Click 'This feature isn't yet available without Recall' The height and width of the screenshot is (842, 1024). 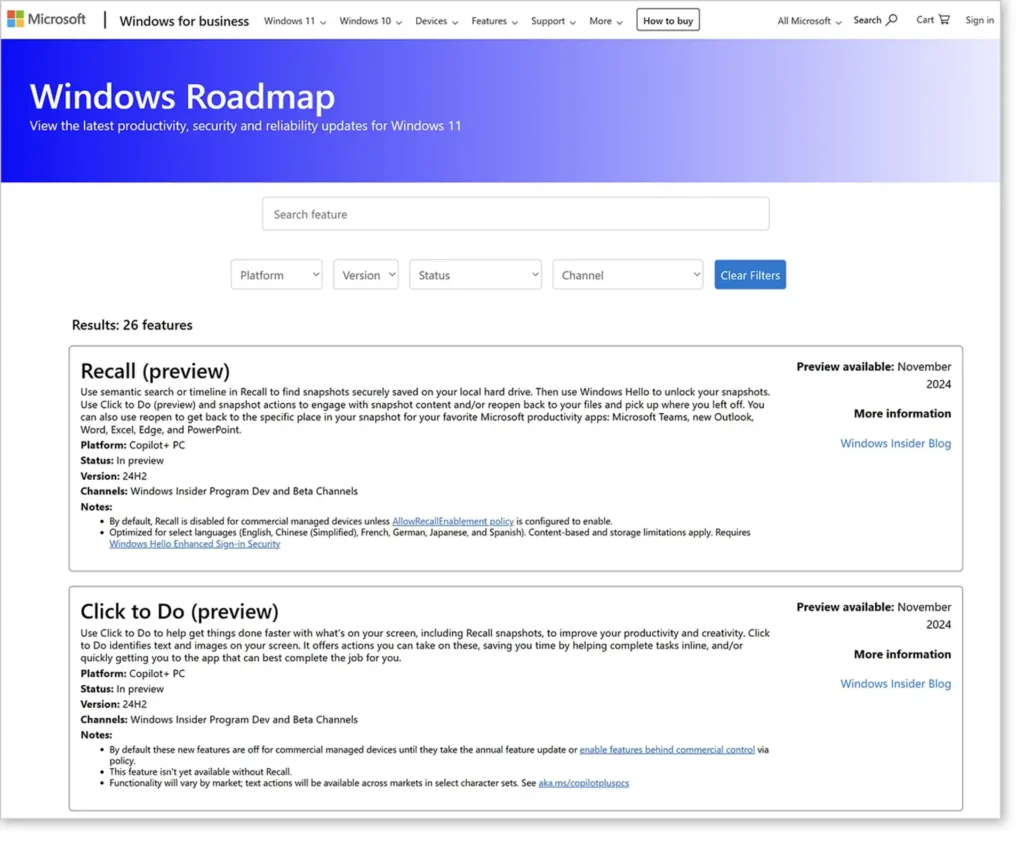pyautogui.click(x=200, y=771)
